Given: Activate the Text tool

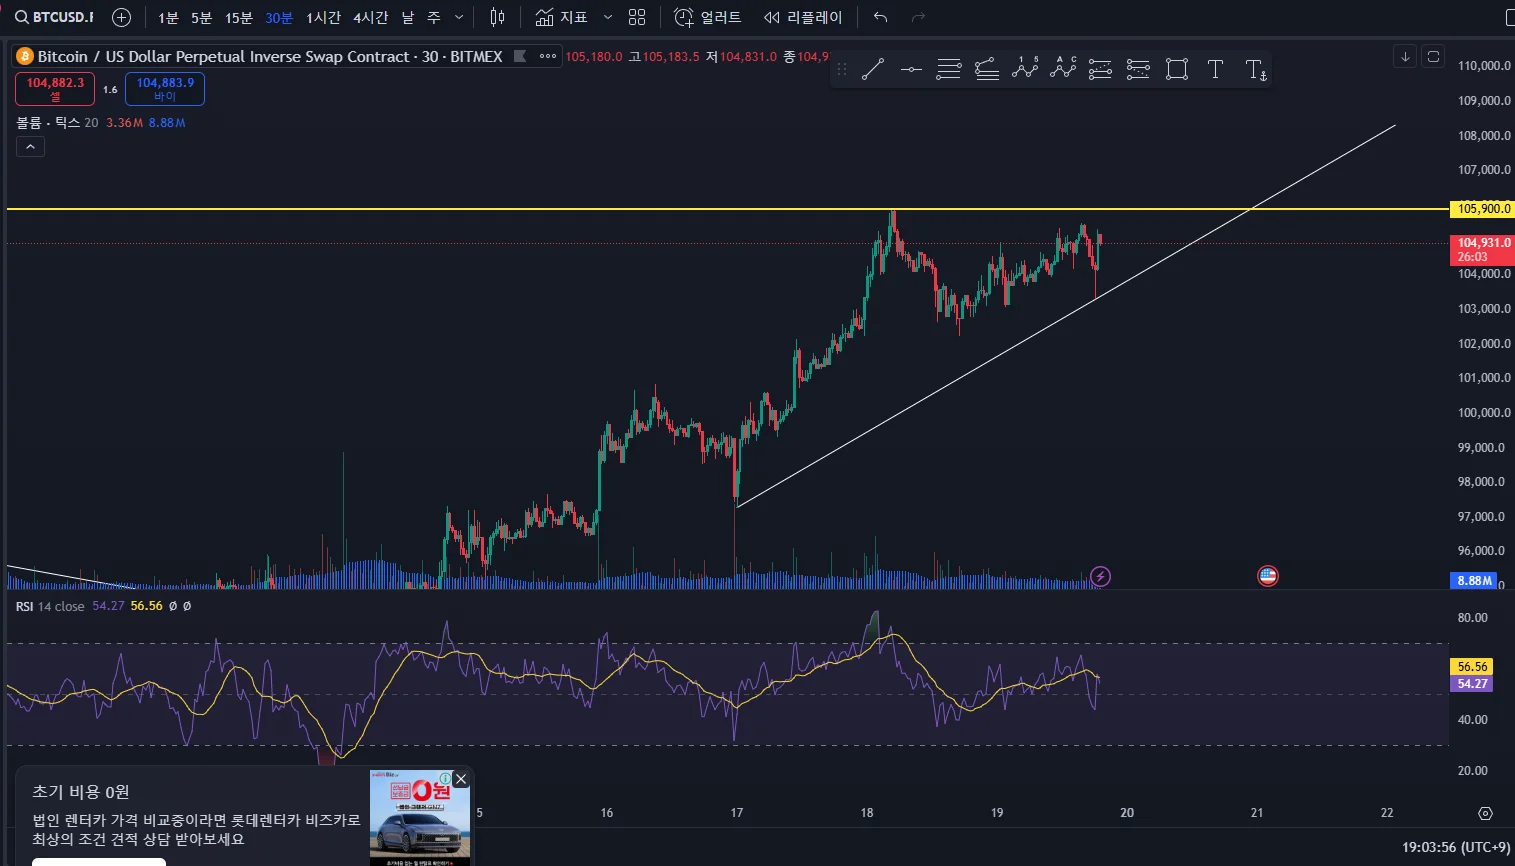Looking at the screenshot, I should coord(1215,69).
